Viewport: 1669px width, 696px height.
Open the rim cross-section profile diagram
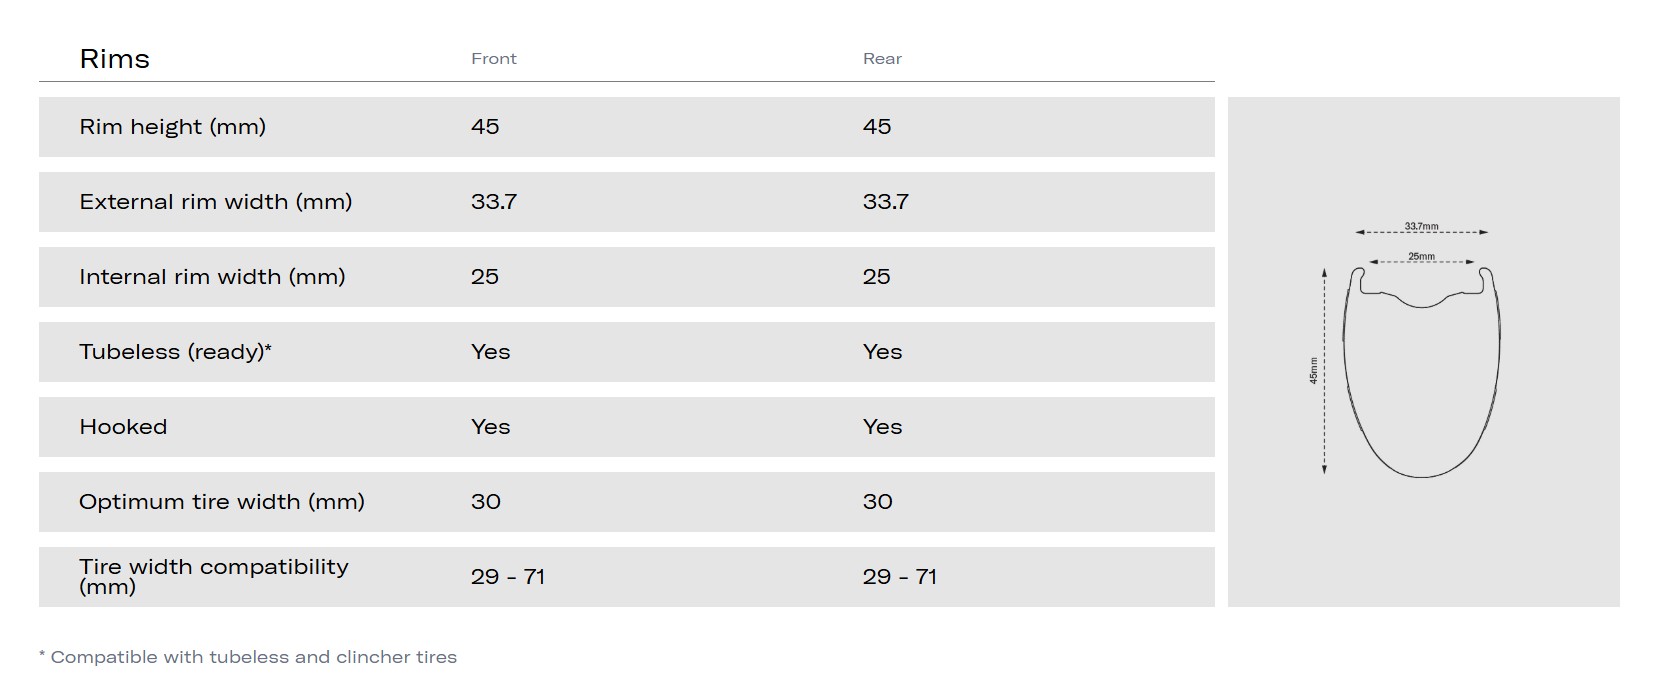click(1421, 372)
